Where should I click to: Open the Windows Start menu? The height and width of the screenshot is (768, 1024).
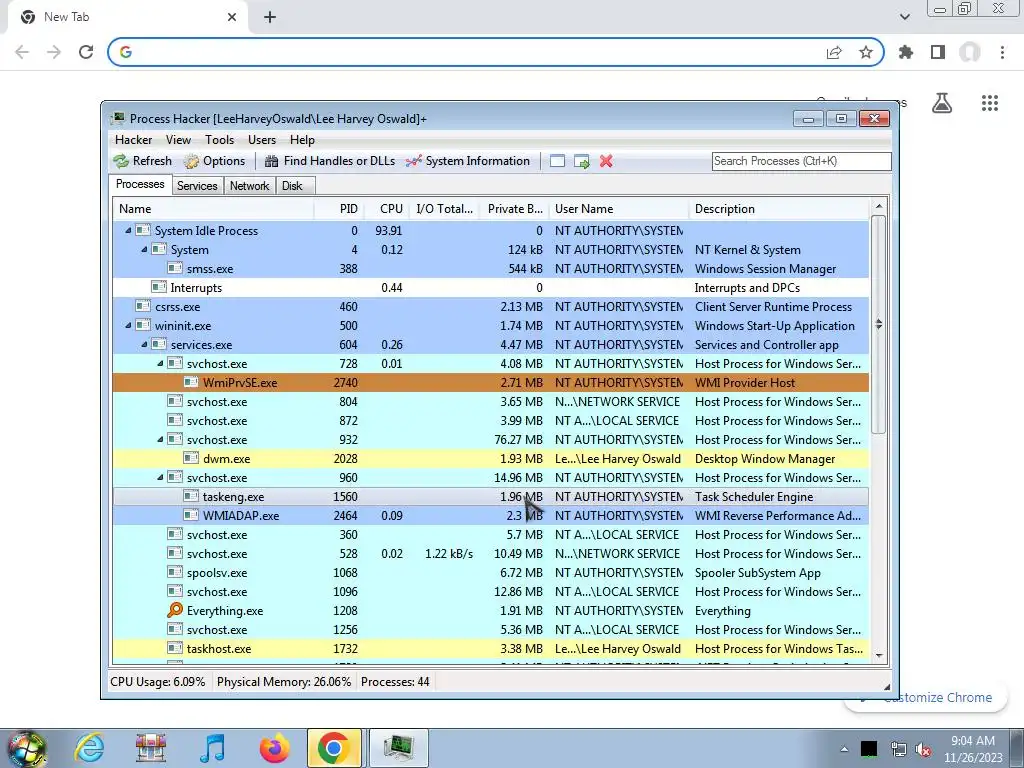[27, 749]
